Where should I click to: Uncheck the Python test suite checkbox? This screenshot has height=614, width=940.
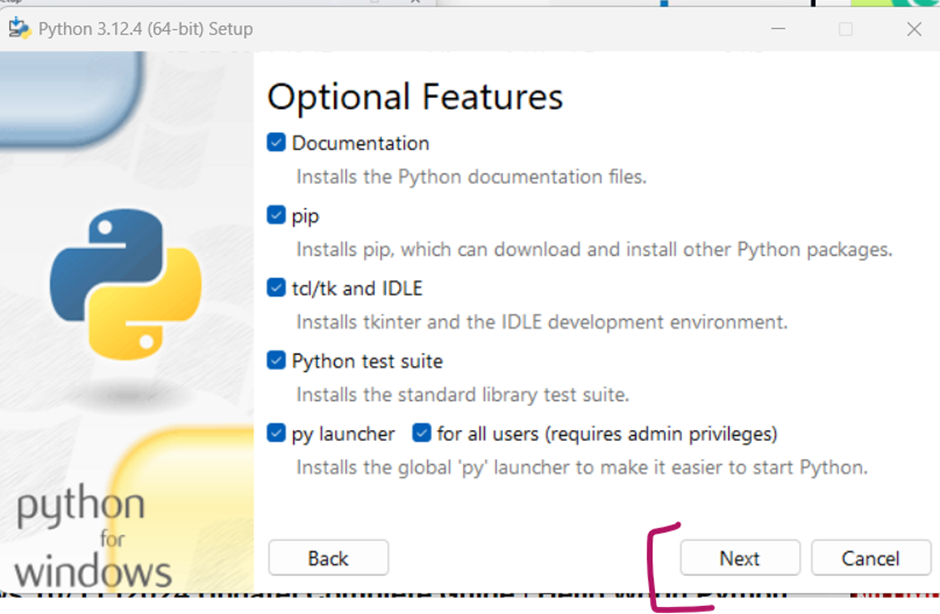click(277, 361)
